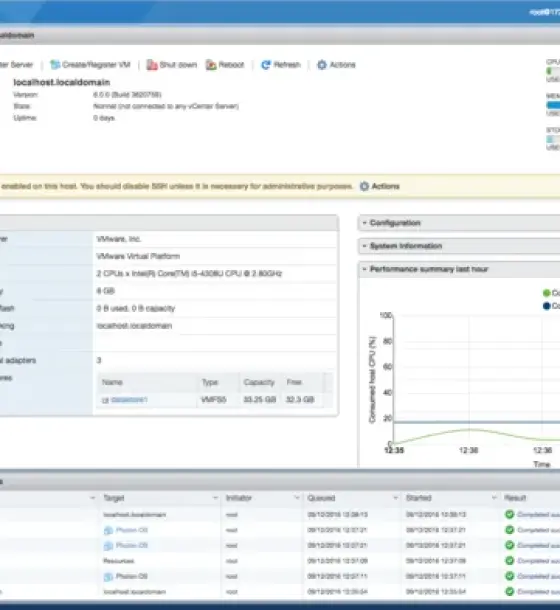Screen dimensions: 560x610
Task: Collapse the System Information panel
Action: tap(364, 246)
